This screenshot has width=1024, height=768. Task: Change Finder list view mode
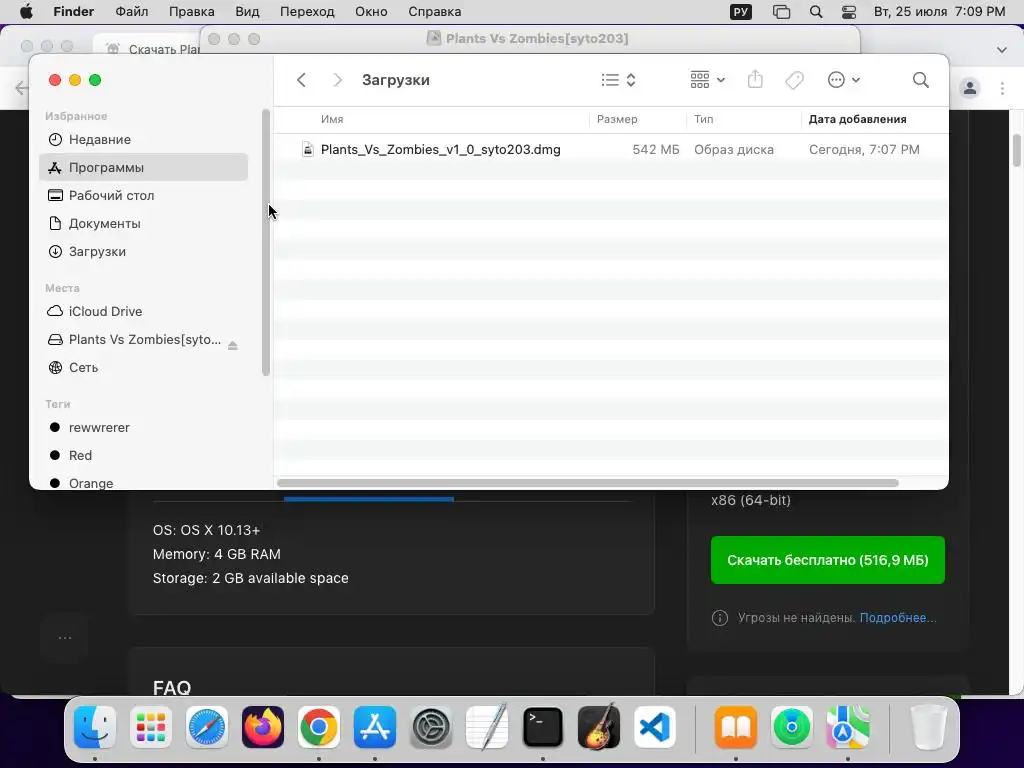618,80
